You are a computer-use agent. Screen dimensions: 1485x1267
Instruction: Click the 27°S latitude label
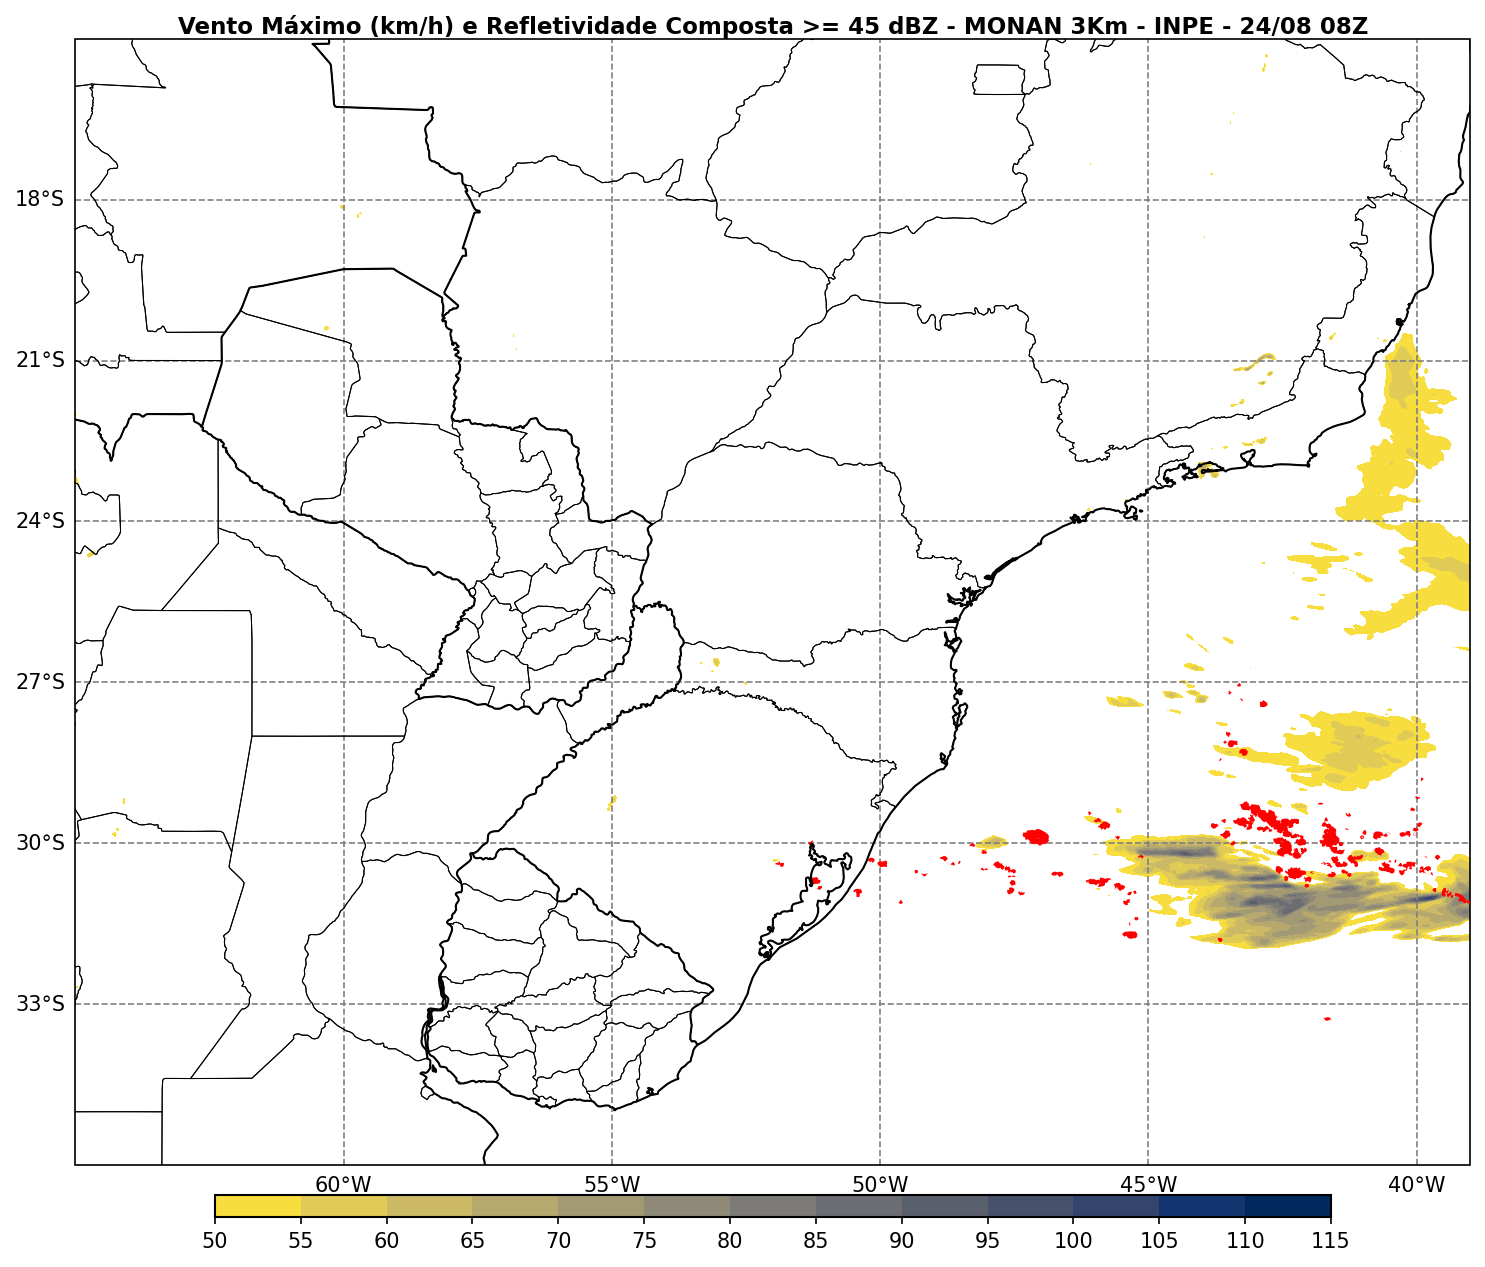click(40, 682)
